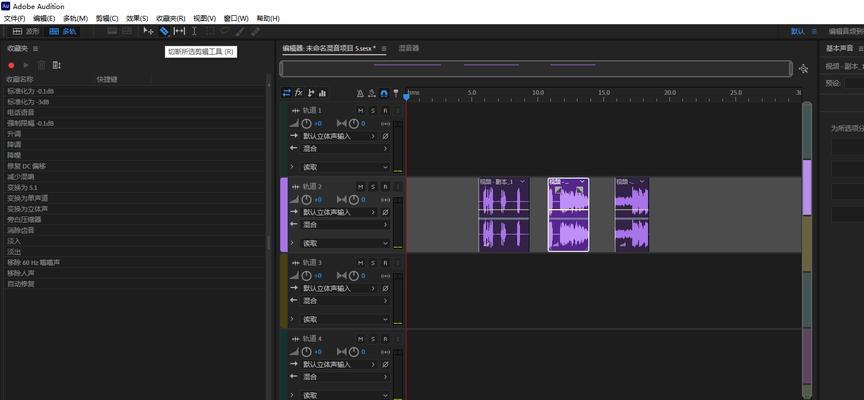Select the Razor selected clips tool
Image resolution: width=864 pixels, height=400 pixels.
(x=164, y=31)
